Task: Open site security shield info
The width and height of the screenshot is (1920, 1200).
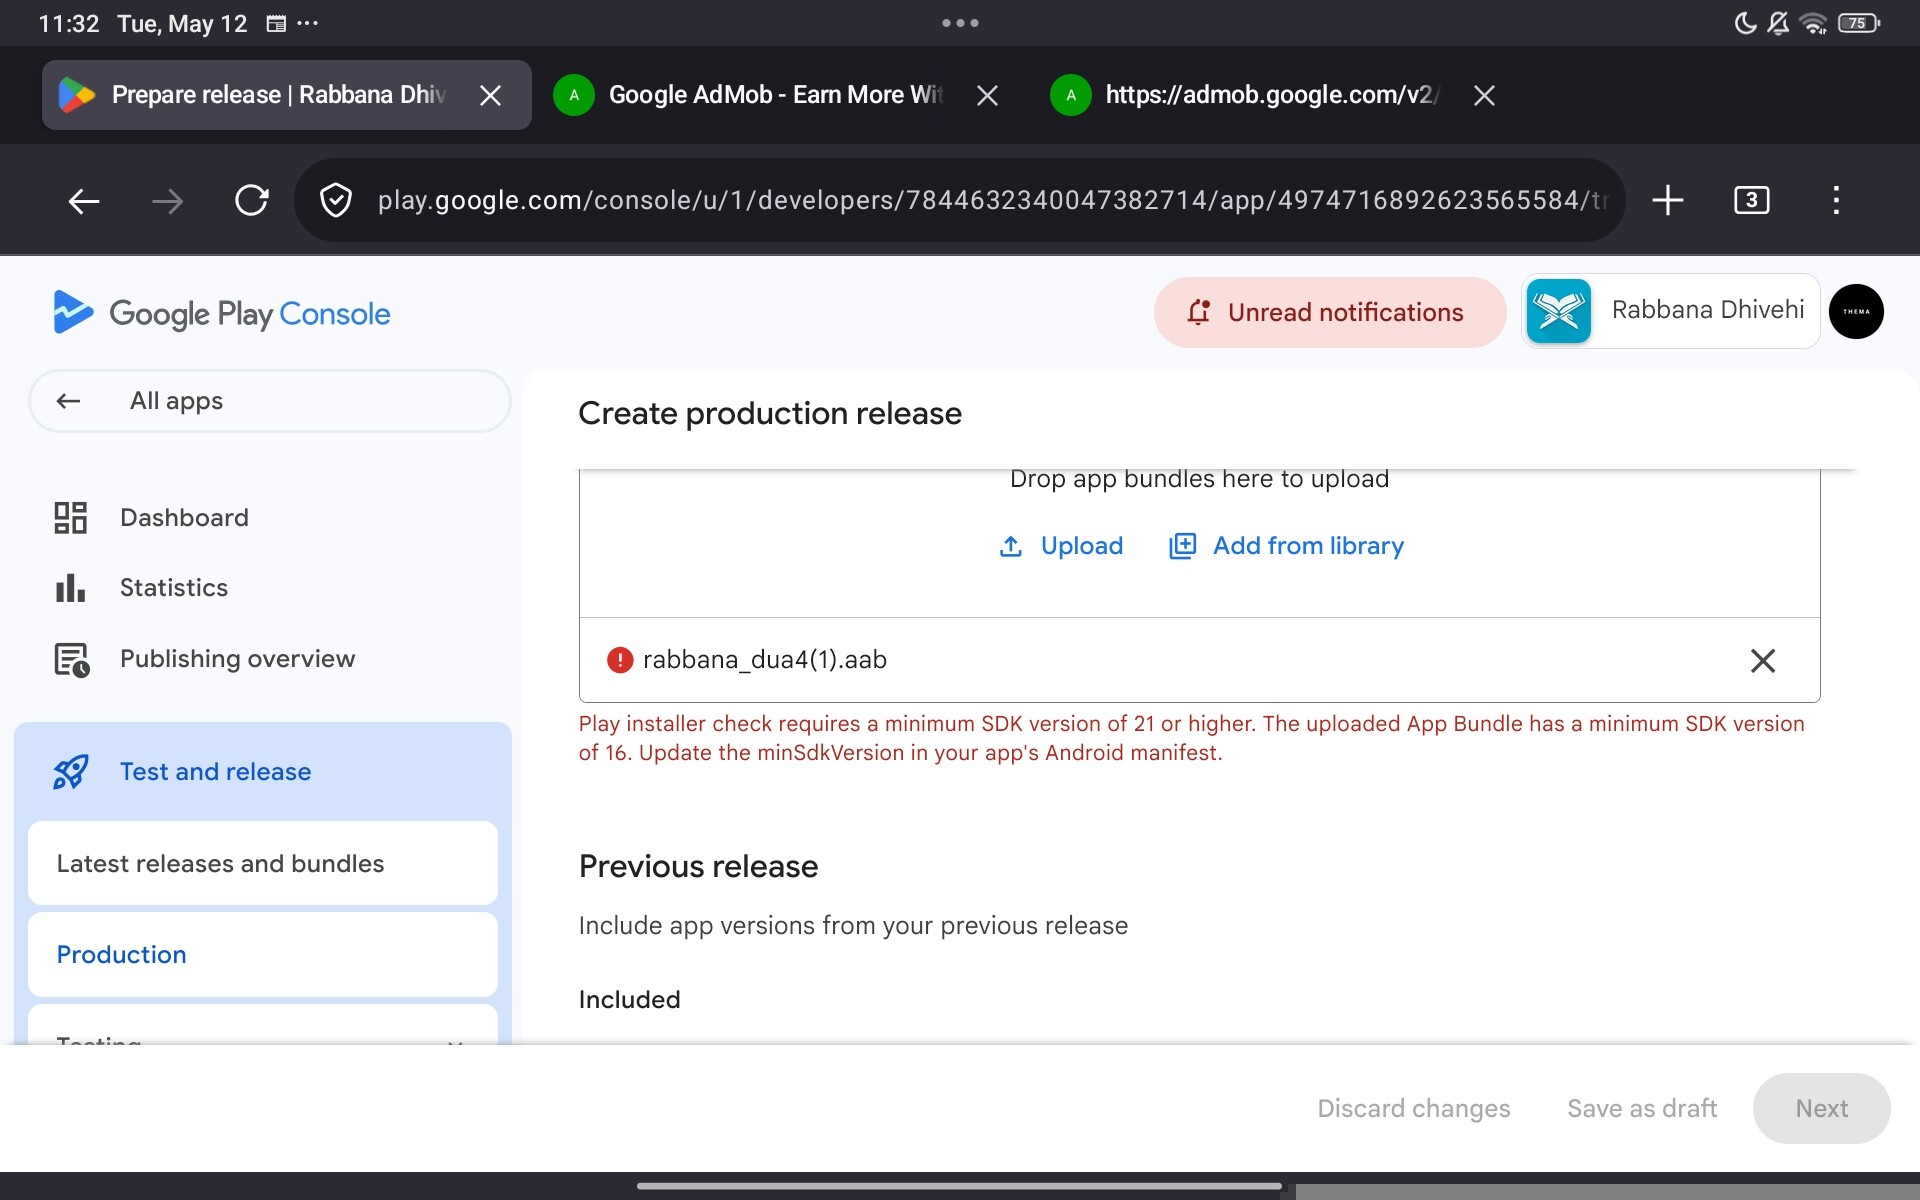Action: tap(335, 200)
